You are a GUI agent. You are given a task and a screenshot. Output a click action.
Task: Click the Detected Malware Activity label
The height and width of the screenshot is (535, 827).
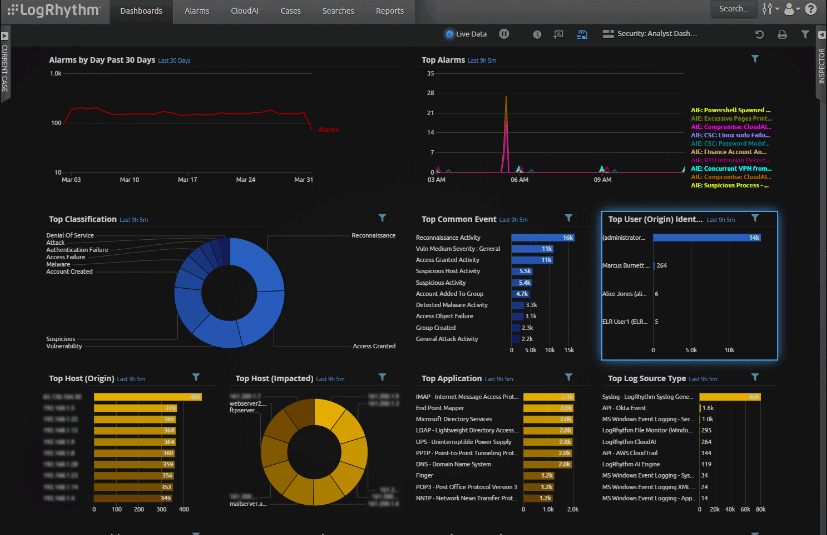(451, 305)
